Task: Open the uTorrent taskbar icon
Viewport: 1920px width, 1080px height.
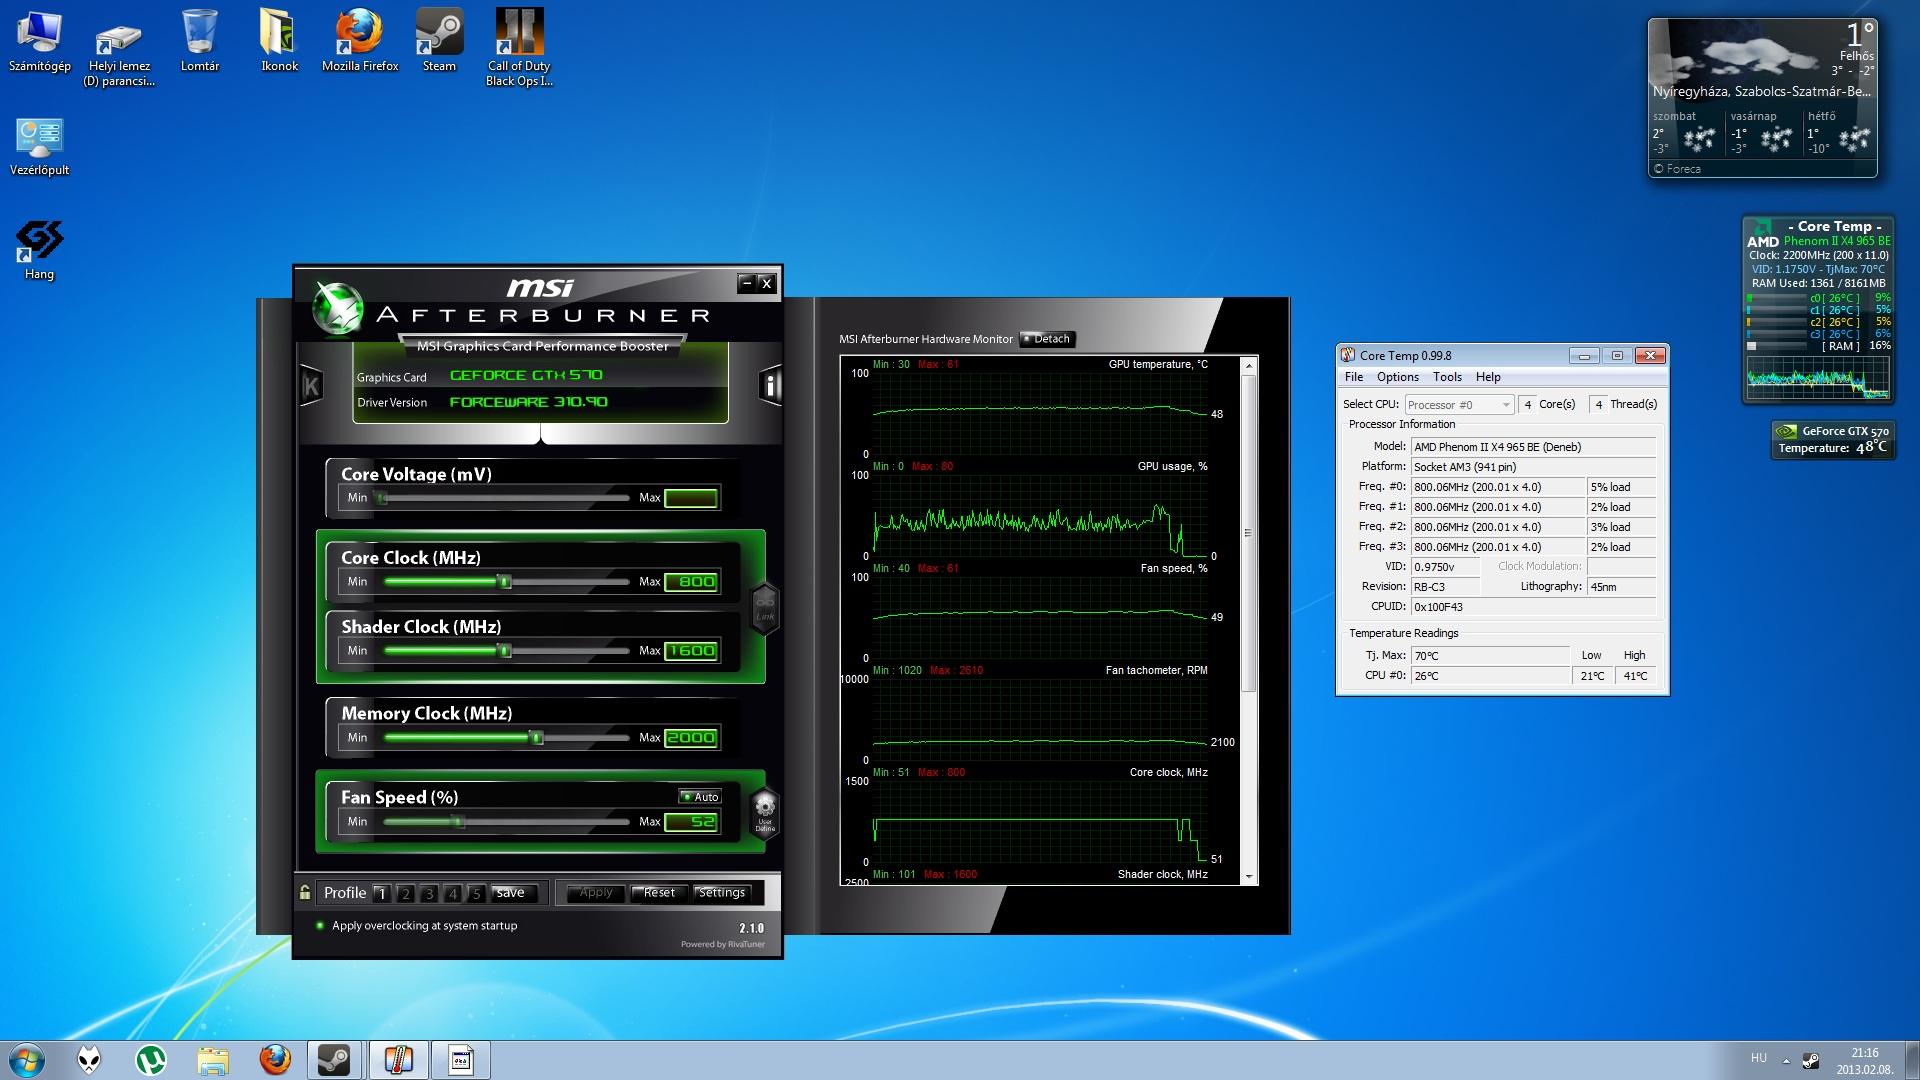Action: [x=151, y=1060]
